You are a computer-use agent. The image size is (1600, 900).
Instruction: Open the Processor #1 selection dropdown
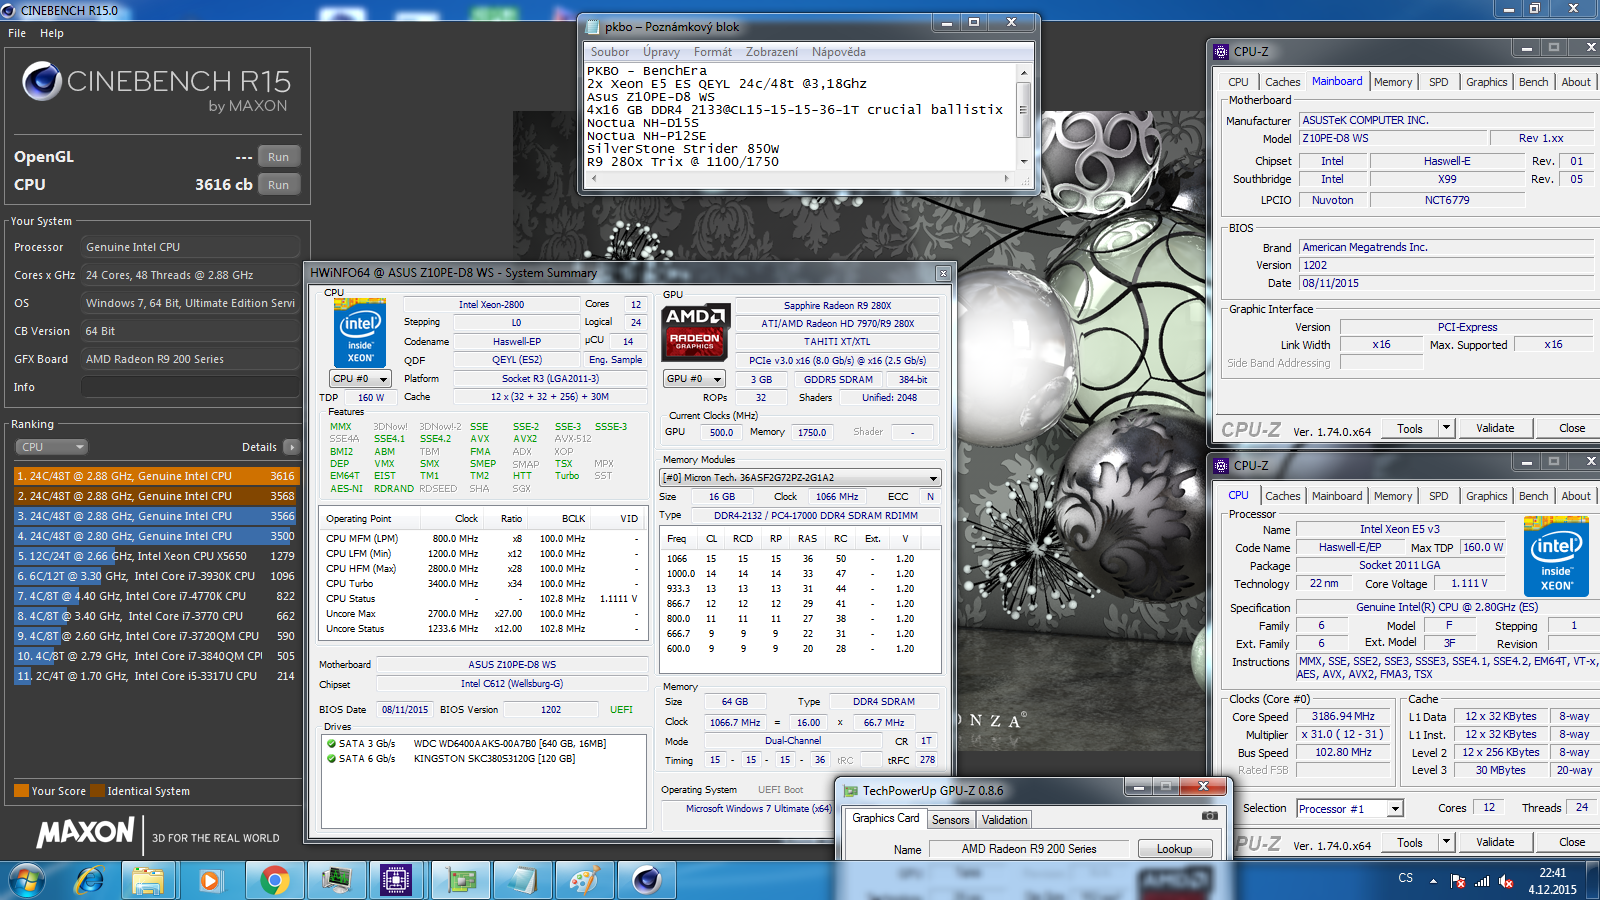coord(1350,808)
